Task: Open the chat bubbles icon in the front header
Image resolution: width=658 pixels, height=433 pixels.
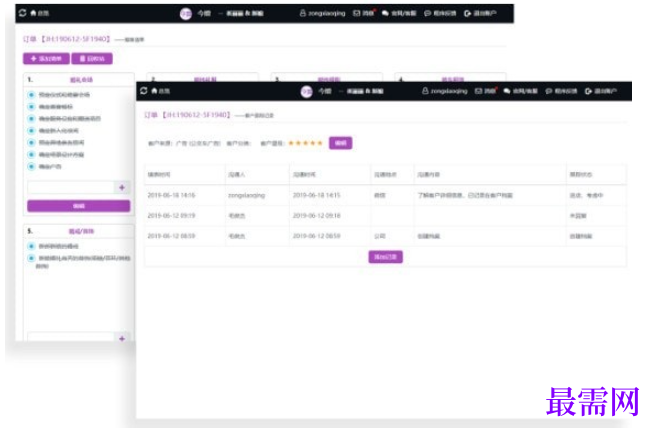Action: click(507, 91)
